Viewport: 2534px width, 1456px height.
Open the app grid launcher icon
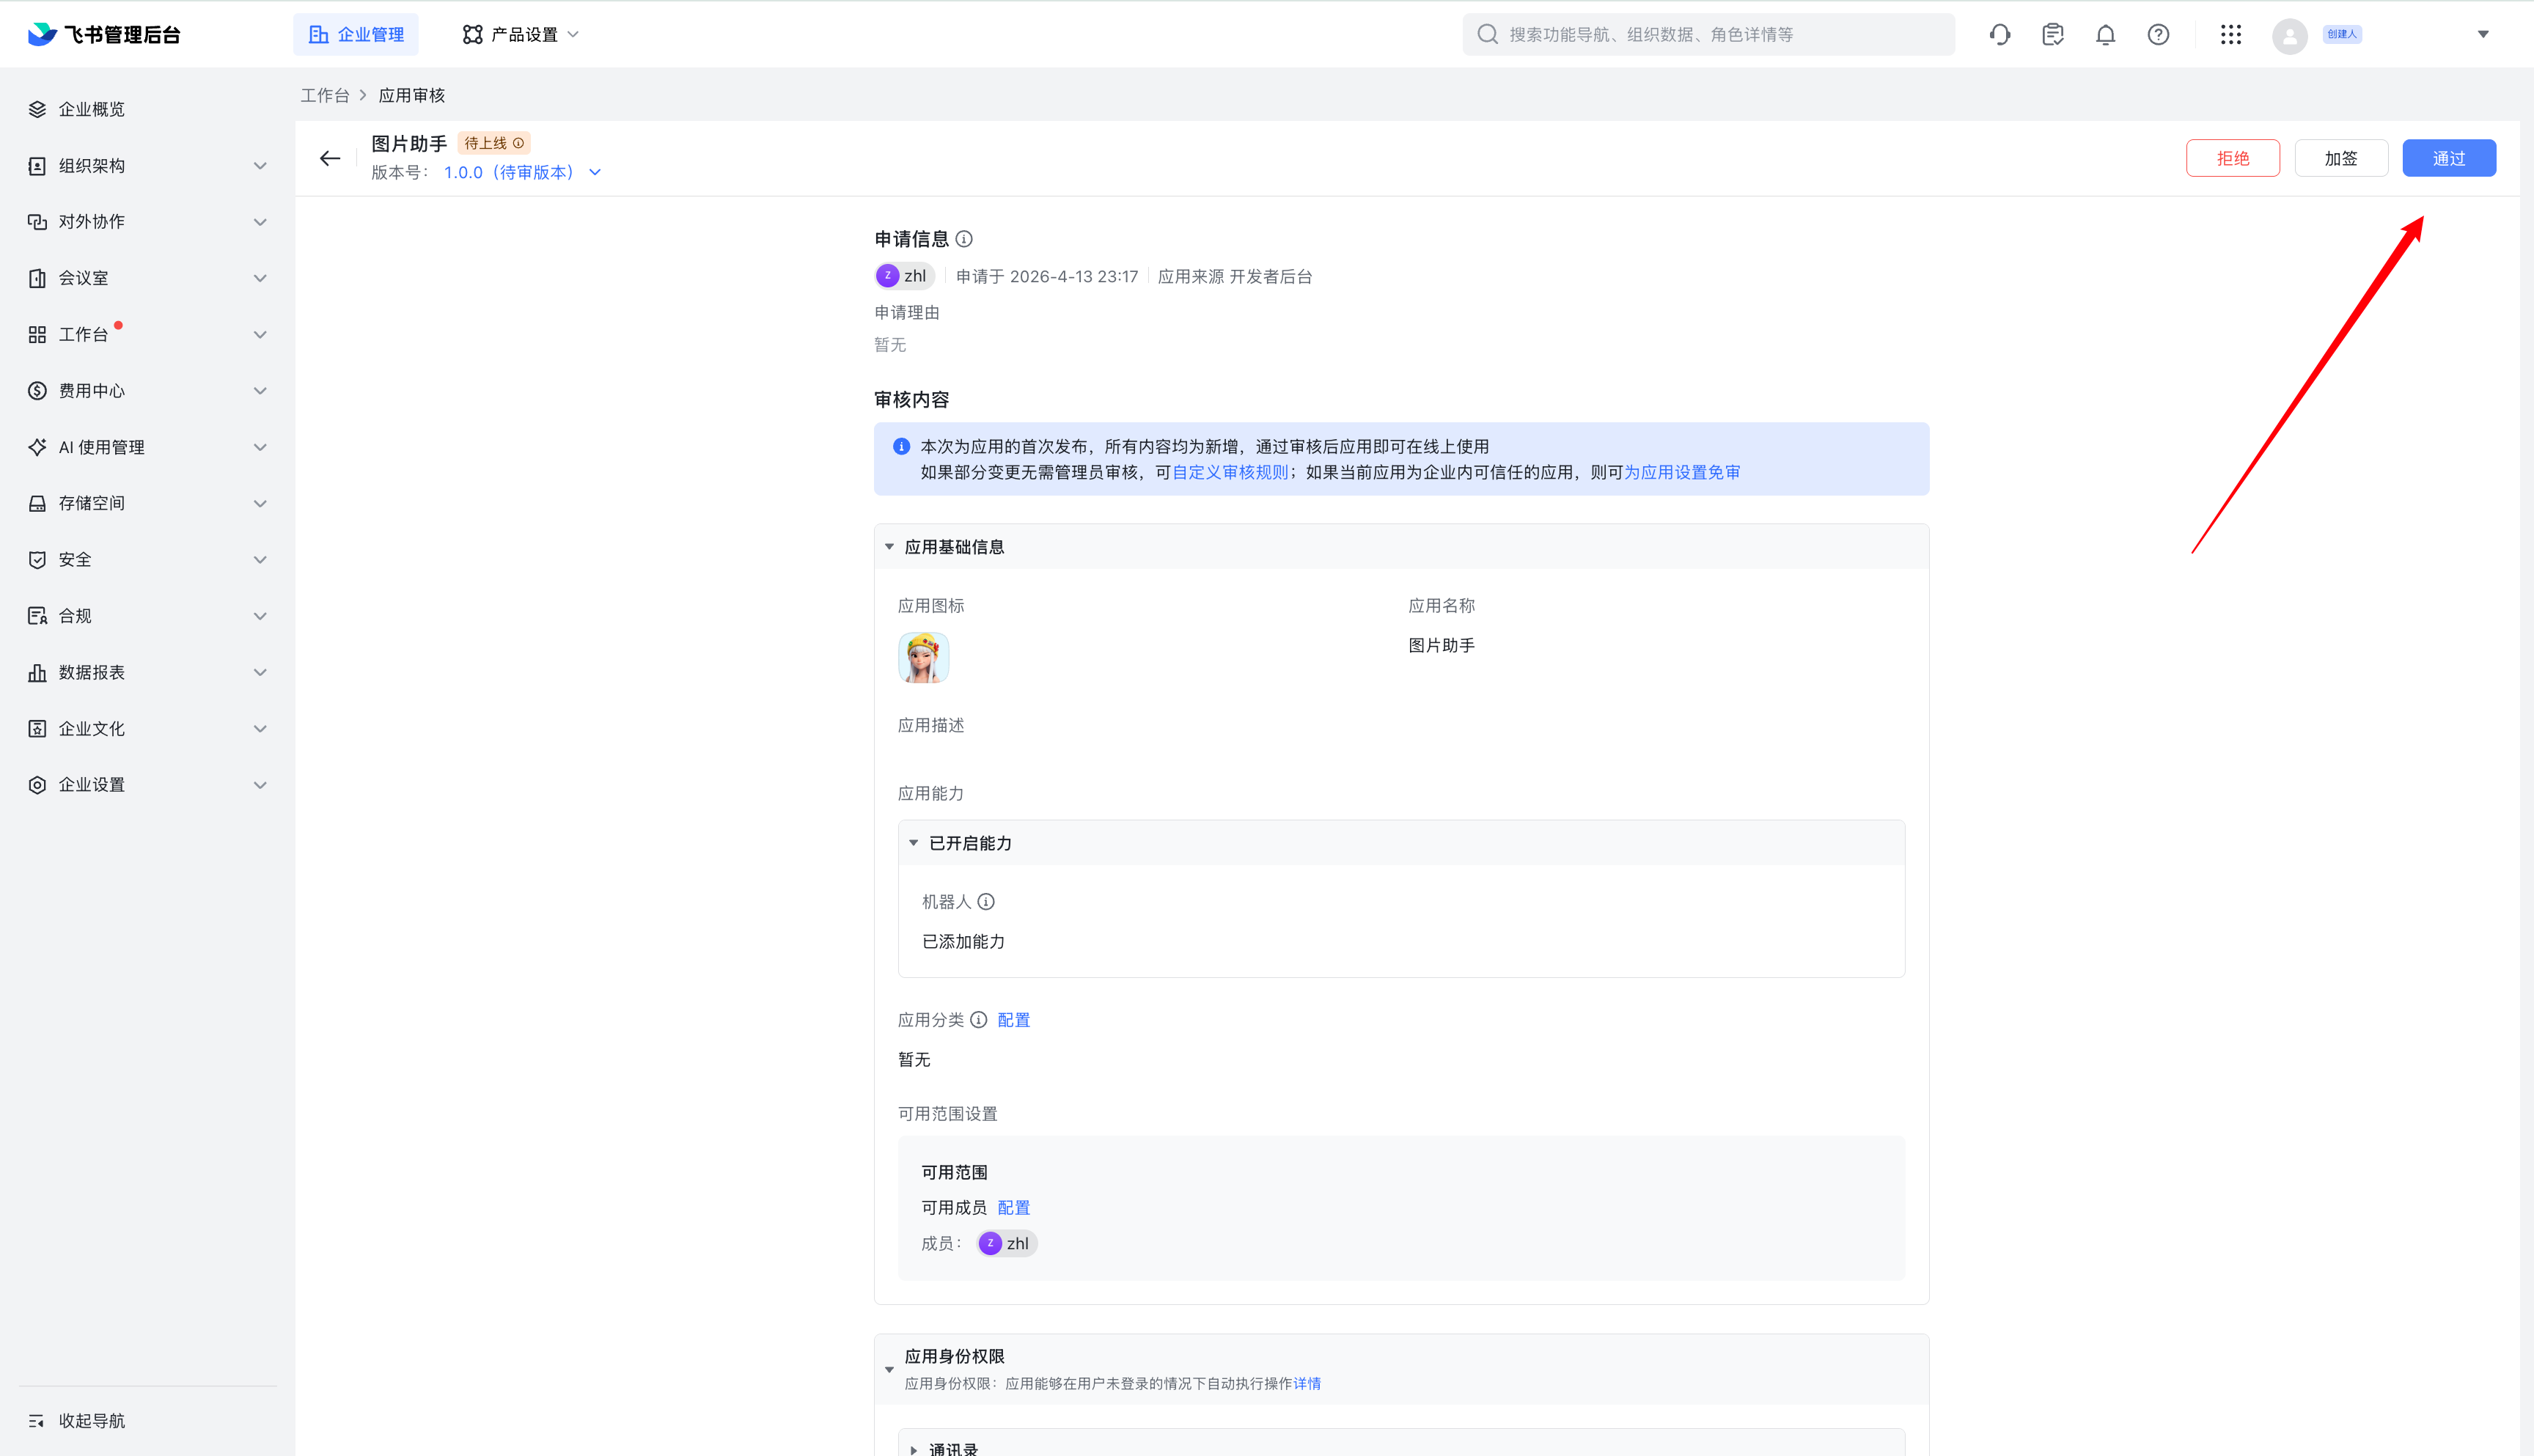(x=2230, y=35)
